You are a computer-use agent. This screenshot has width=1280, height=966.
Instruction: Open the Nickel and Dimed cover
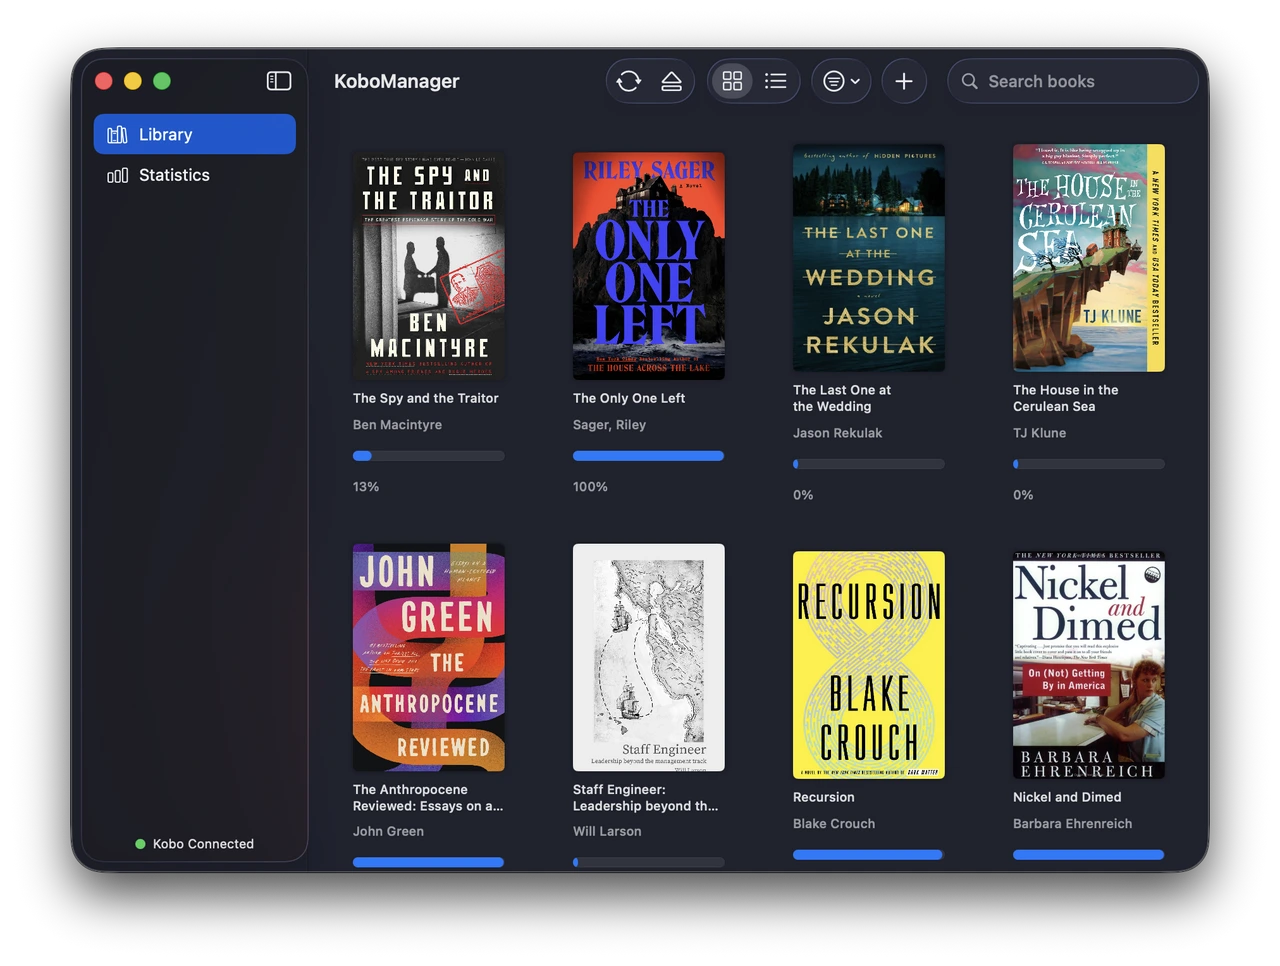1089,665
